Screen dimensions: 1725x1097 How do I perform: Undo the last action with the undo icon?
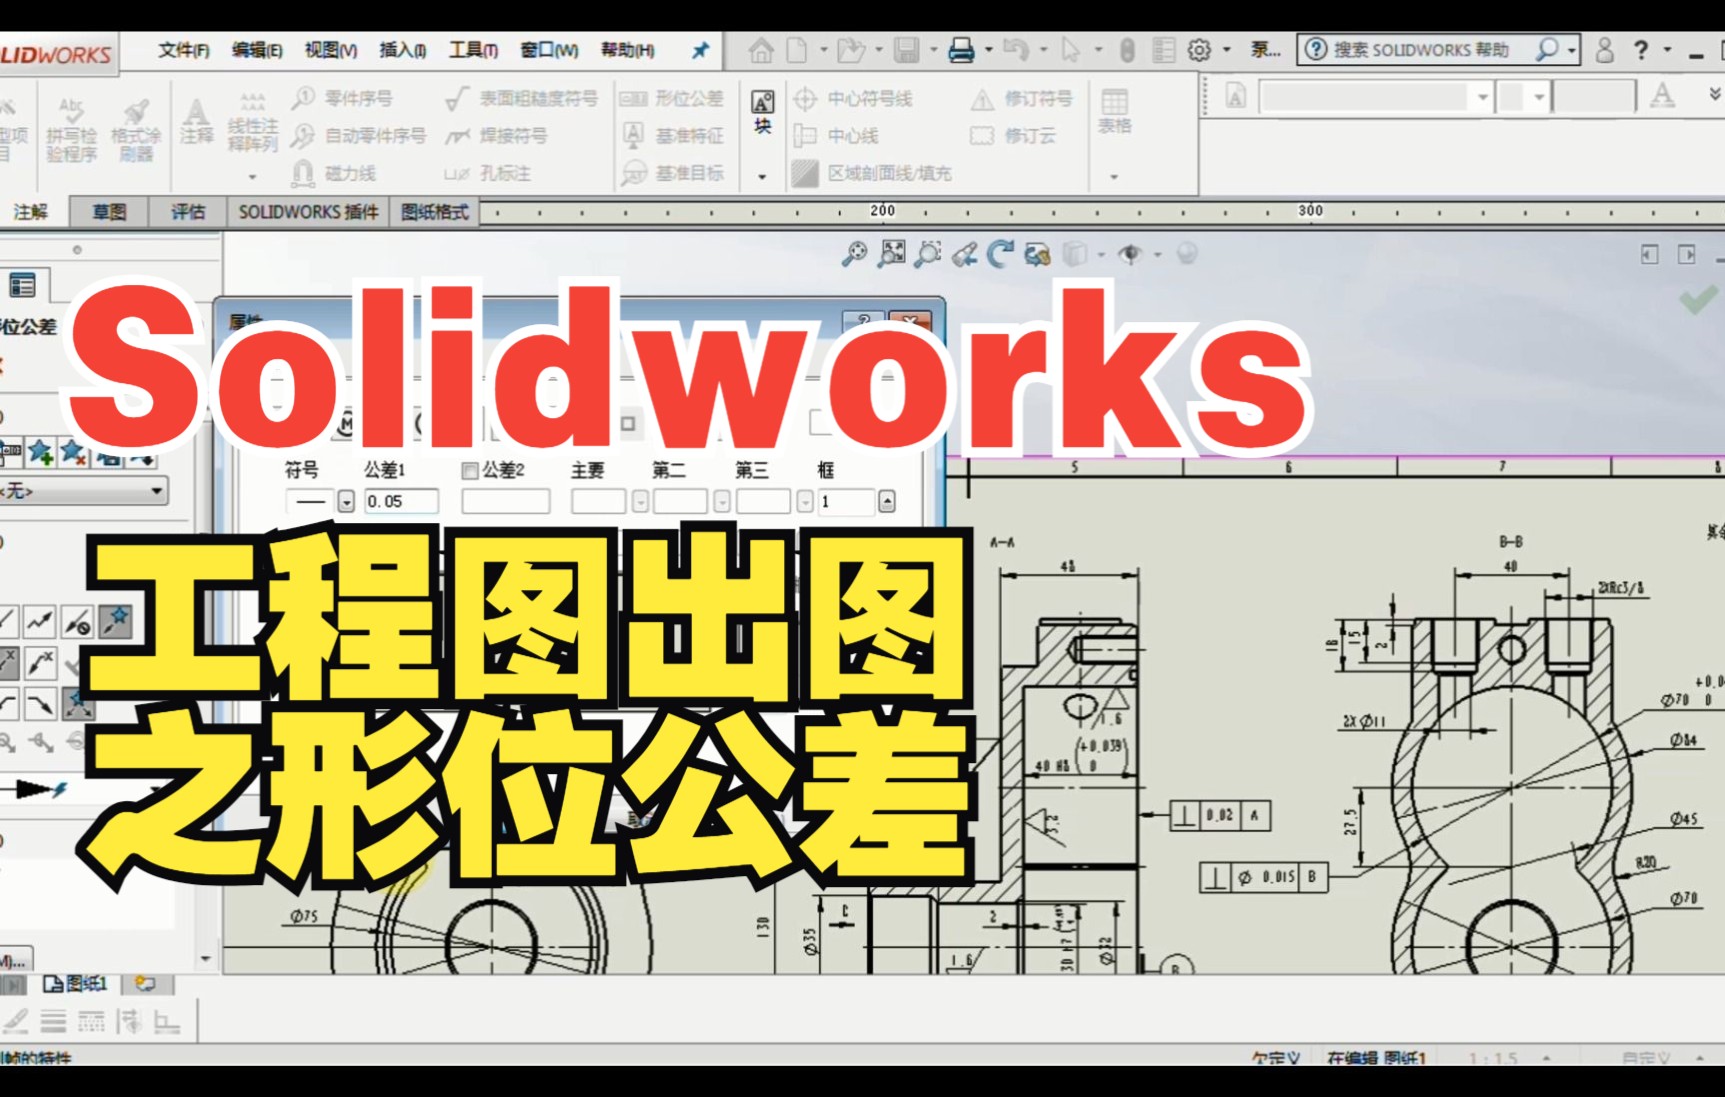click(1016, 49)
